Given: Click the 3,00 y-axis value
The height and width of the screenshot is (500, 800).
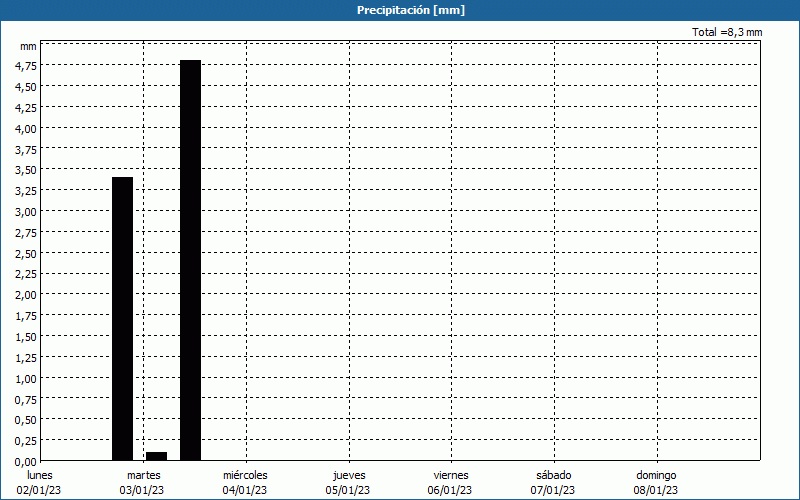Looking at the screenshot, I should point(26,212).
